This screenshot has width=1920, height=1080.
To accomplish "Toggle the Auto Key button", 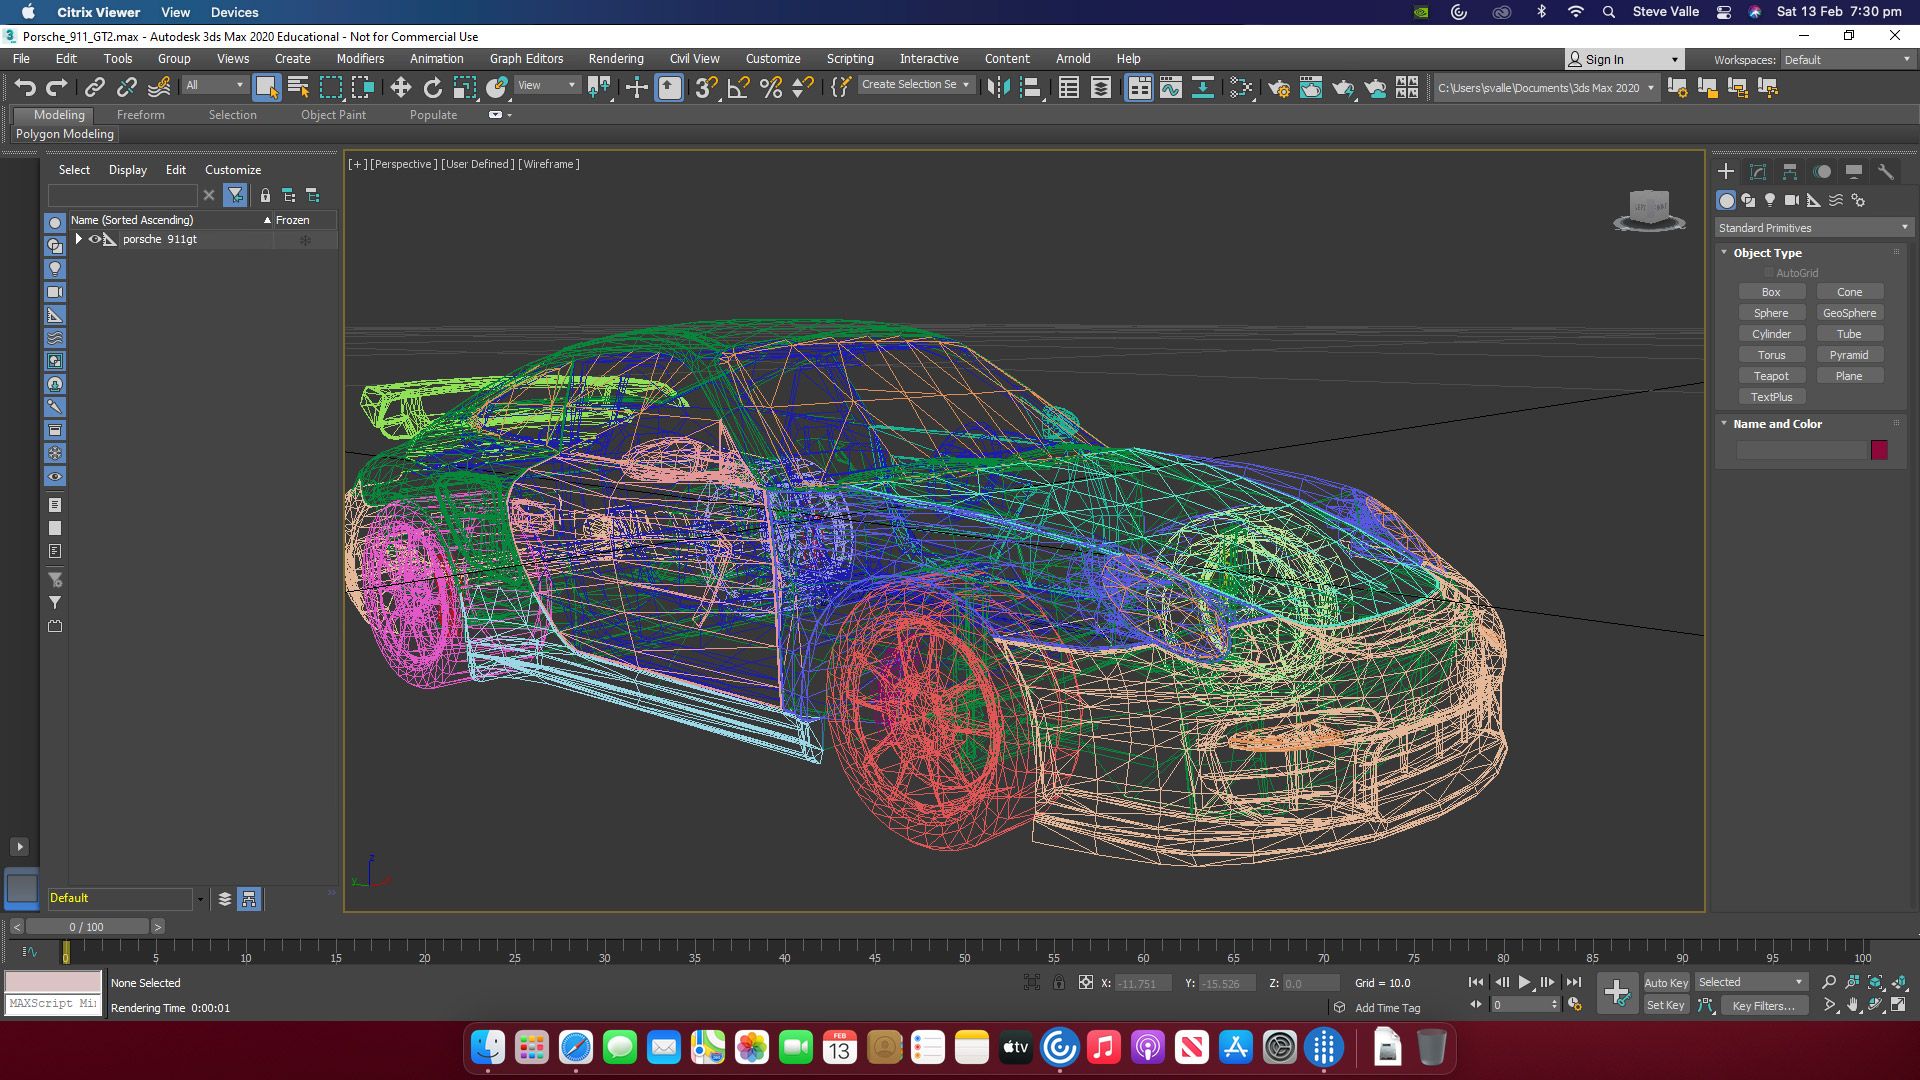I will point(1665,982).
